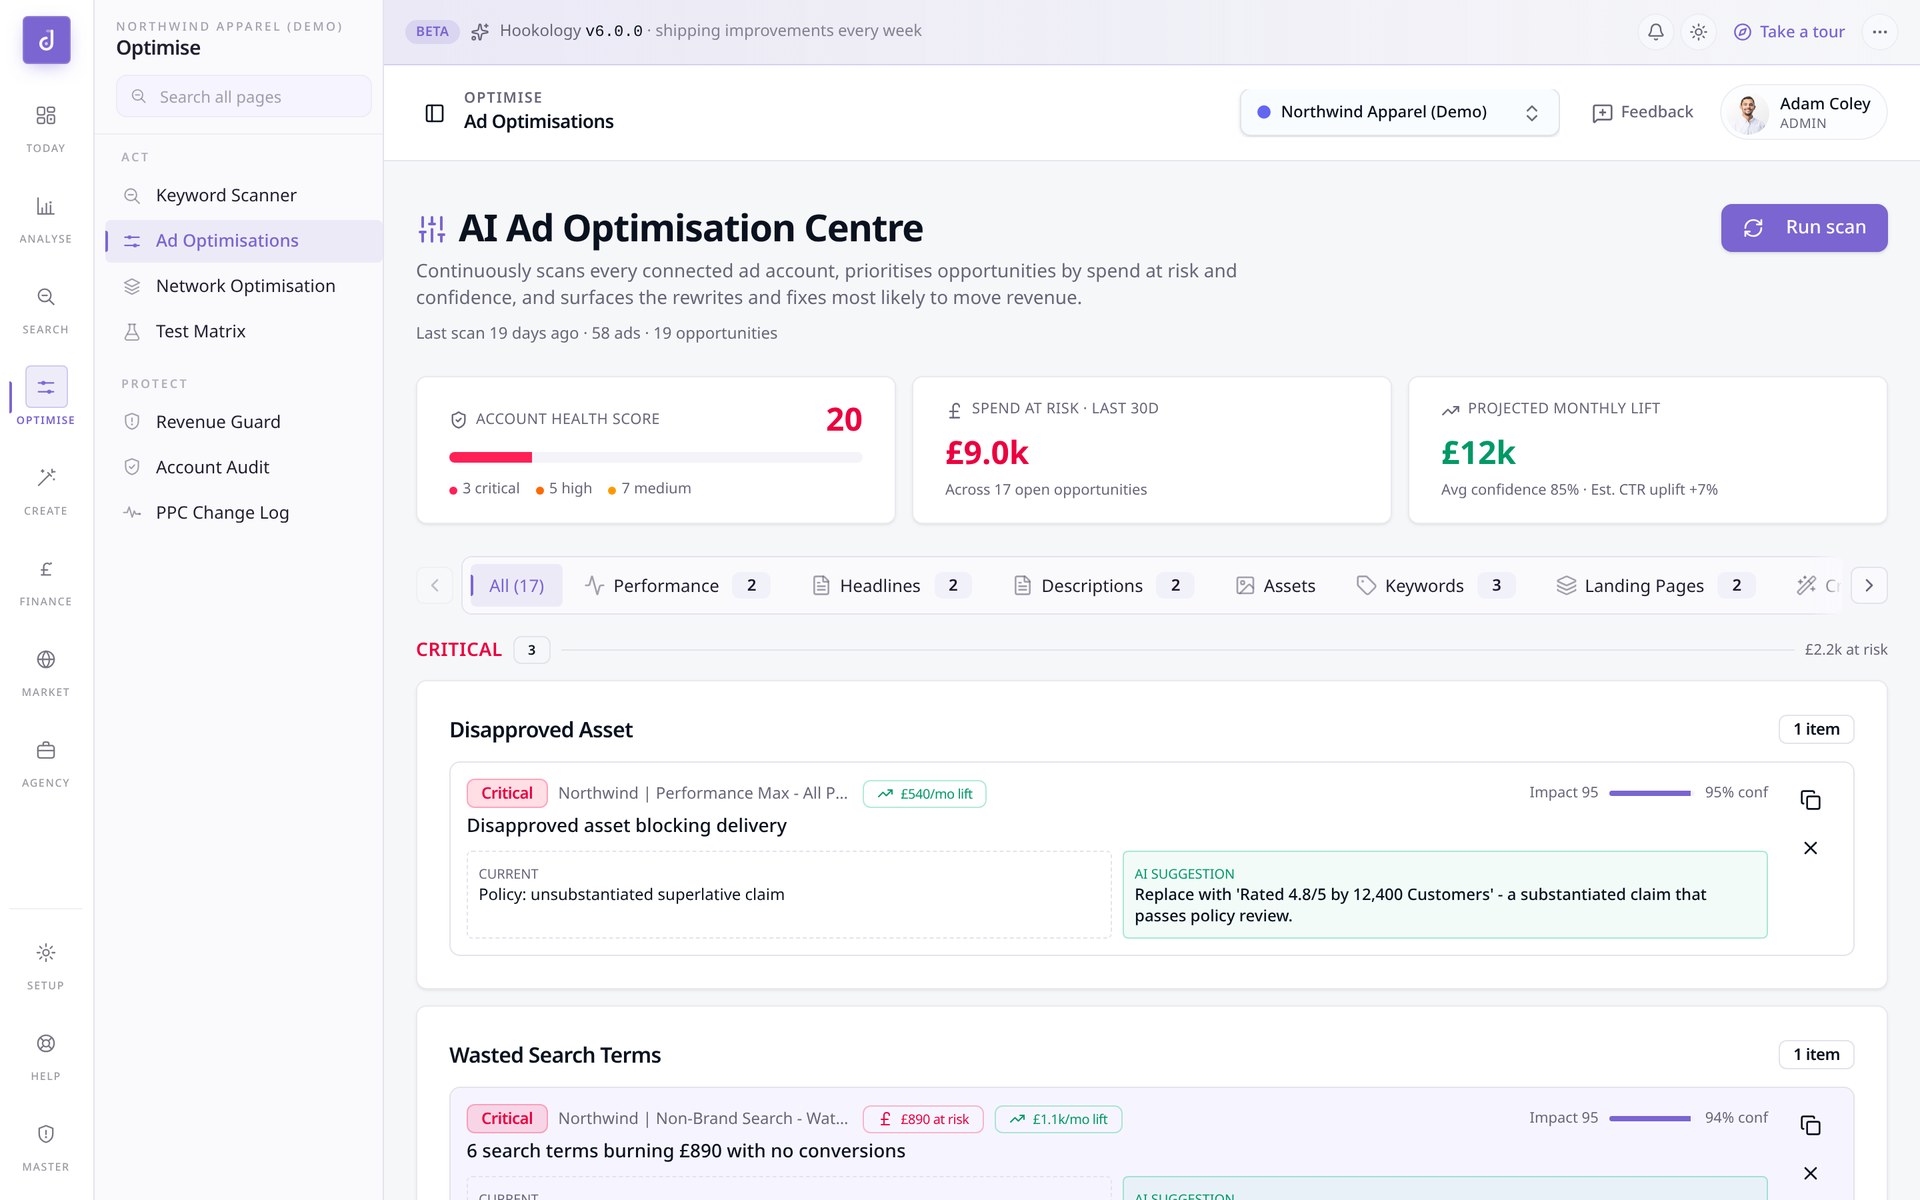
Task: Select the All (17) tab
Action: click(516, 586)
